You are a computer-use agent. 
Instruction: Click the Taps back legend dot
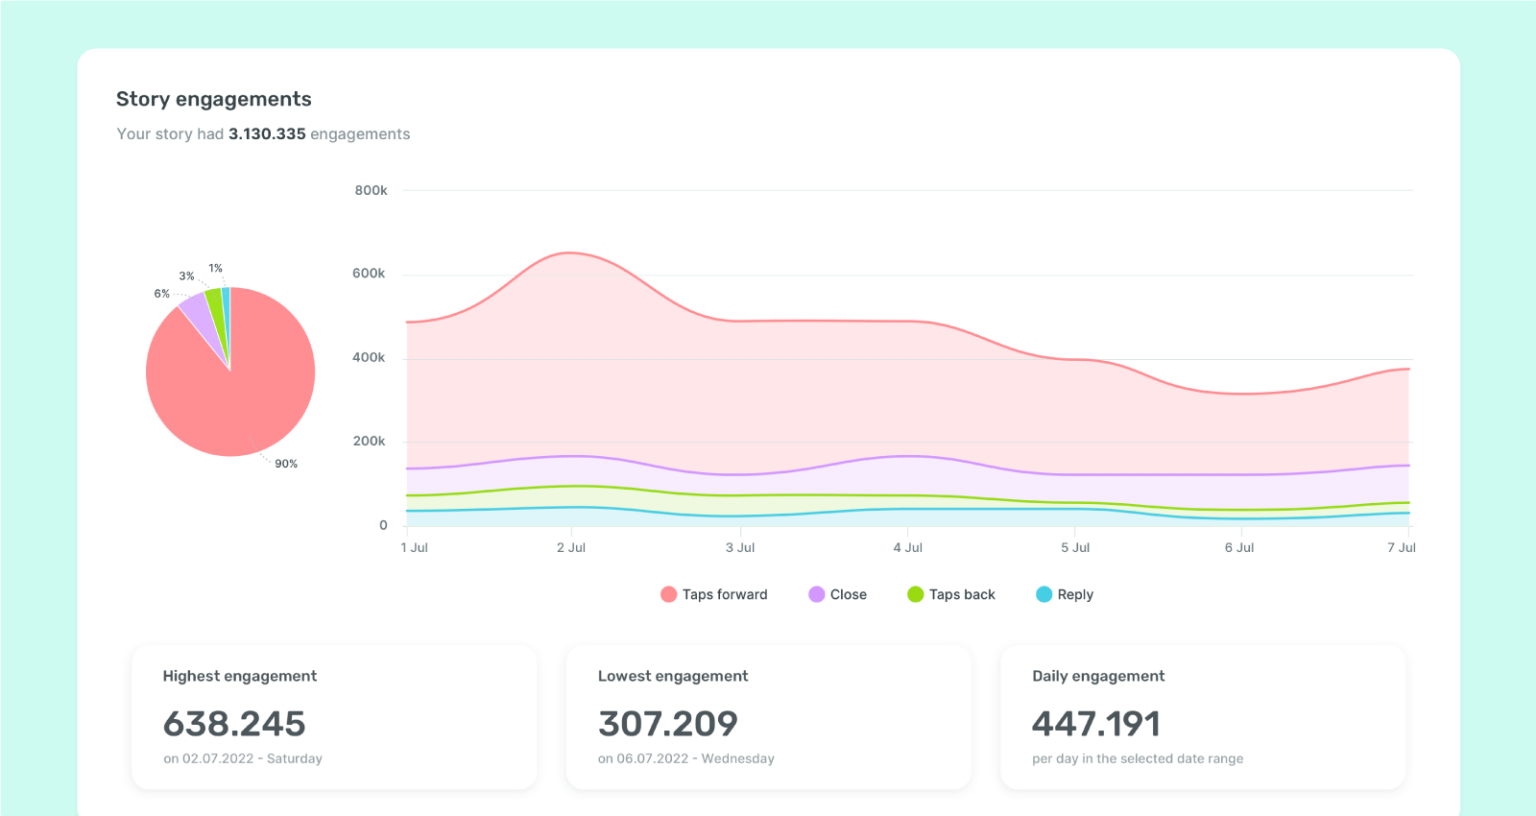pos(913,594)
